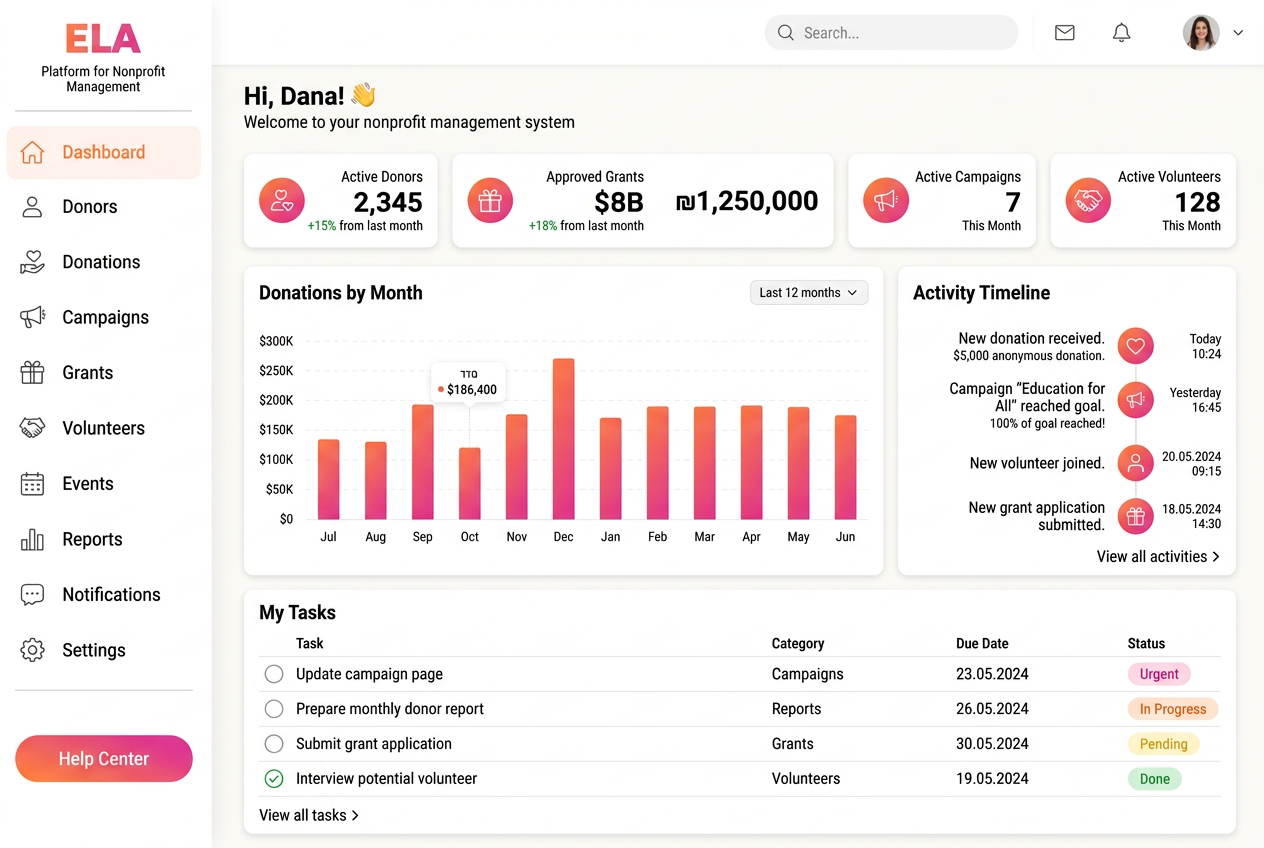
Task: Click the Active Campaigns megaphone icon
Action: 886,200
